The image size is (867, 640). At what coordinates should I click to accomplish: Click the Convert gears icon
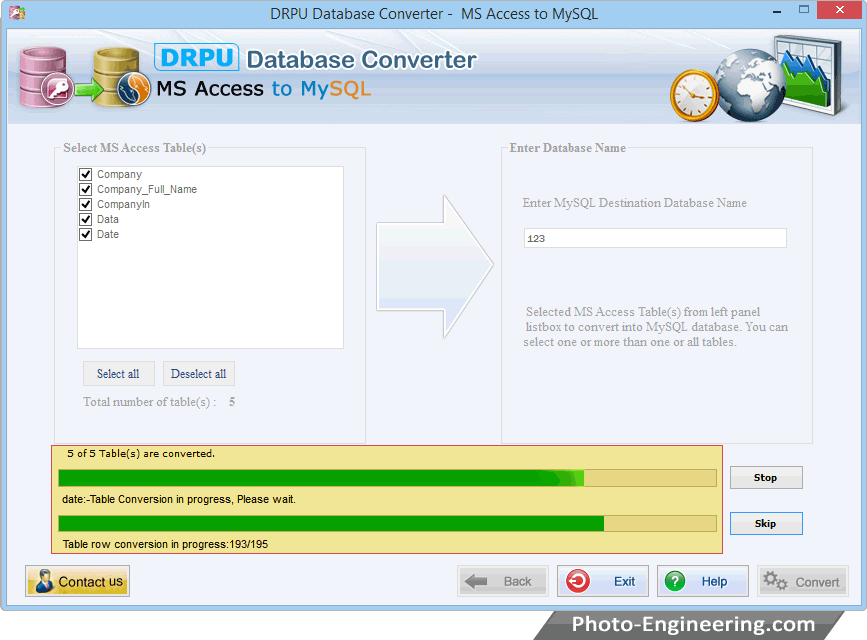point(775,581)
